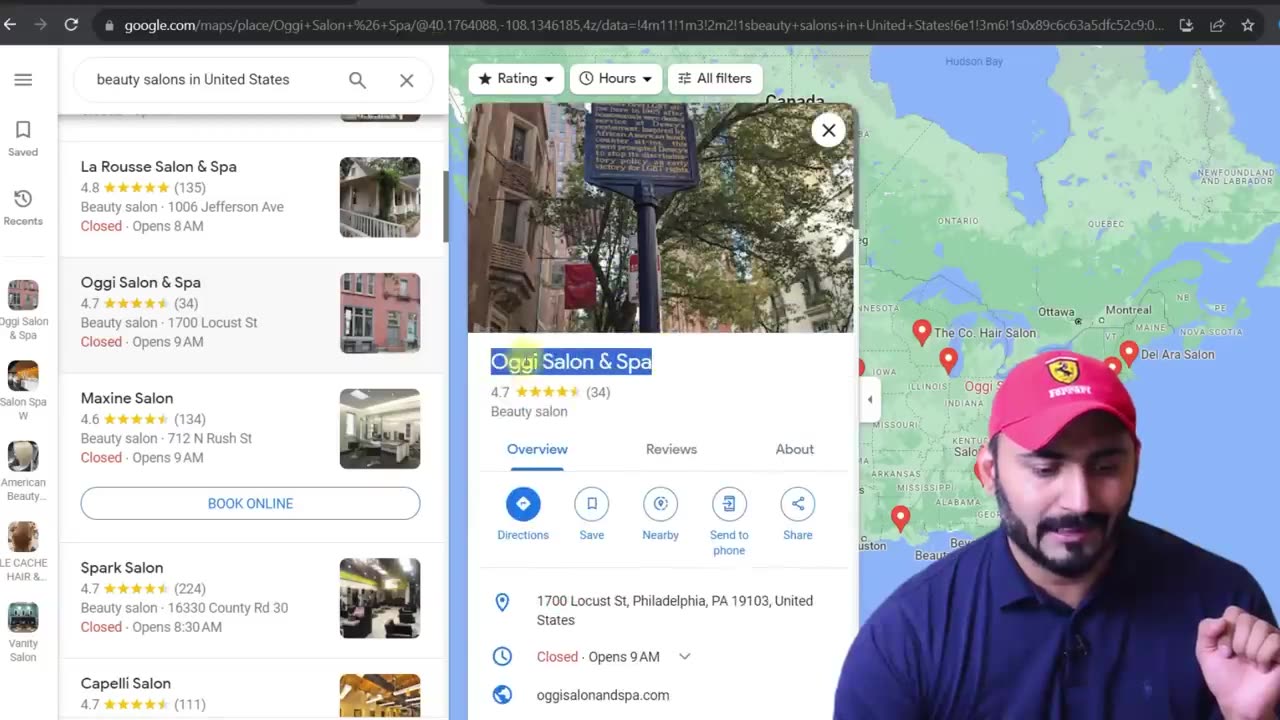This screenshot has height=720, width=1280.
Task: Click the location pin icon beside address
Action: click(502, 602)
